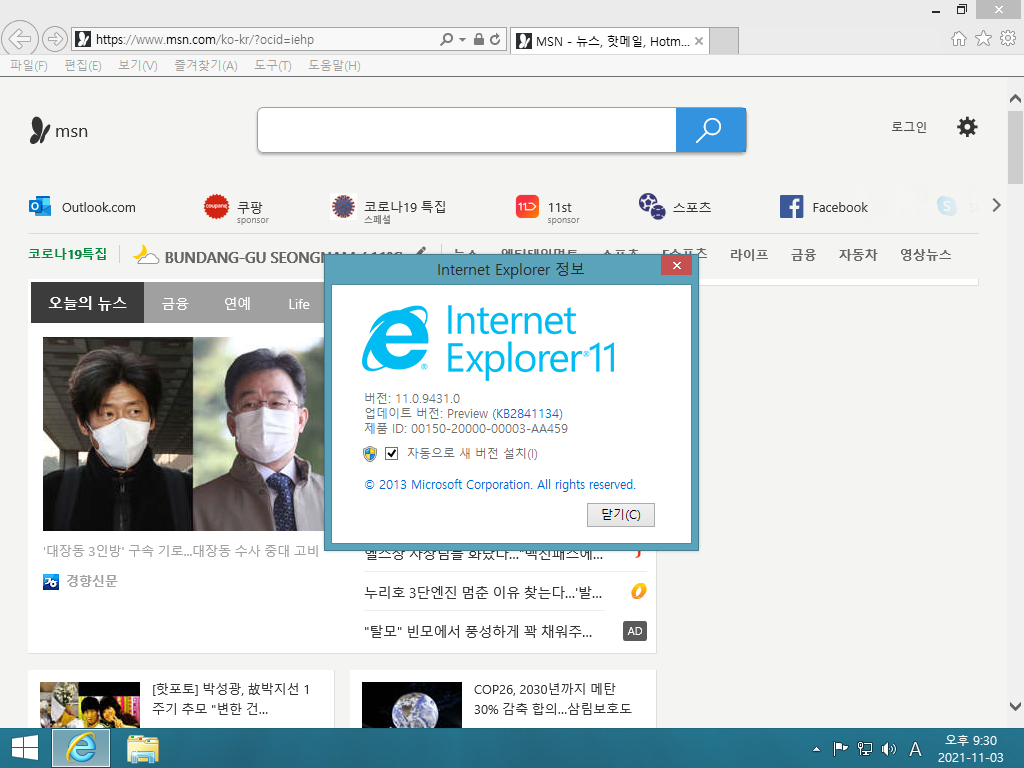The height and width of the screenshot is (768, 1024).
Task: Open the address bar dropdown arrow
Action: click(x=462, y=39)
